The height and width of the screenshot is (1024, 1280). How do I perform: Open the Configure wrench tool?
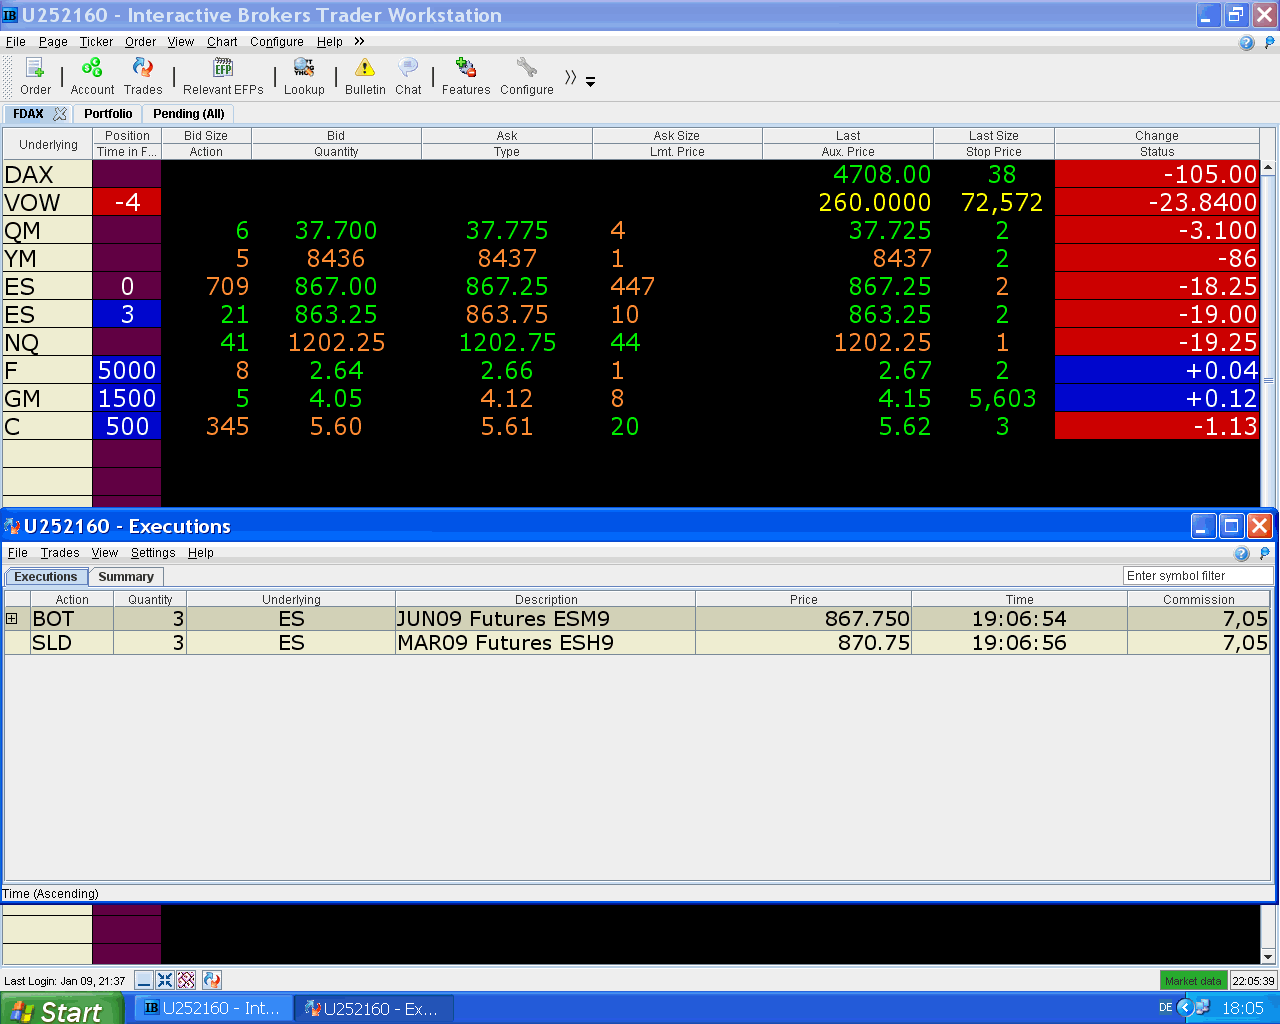tap(527, 76)
